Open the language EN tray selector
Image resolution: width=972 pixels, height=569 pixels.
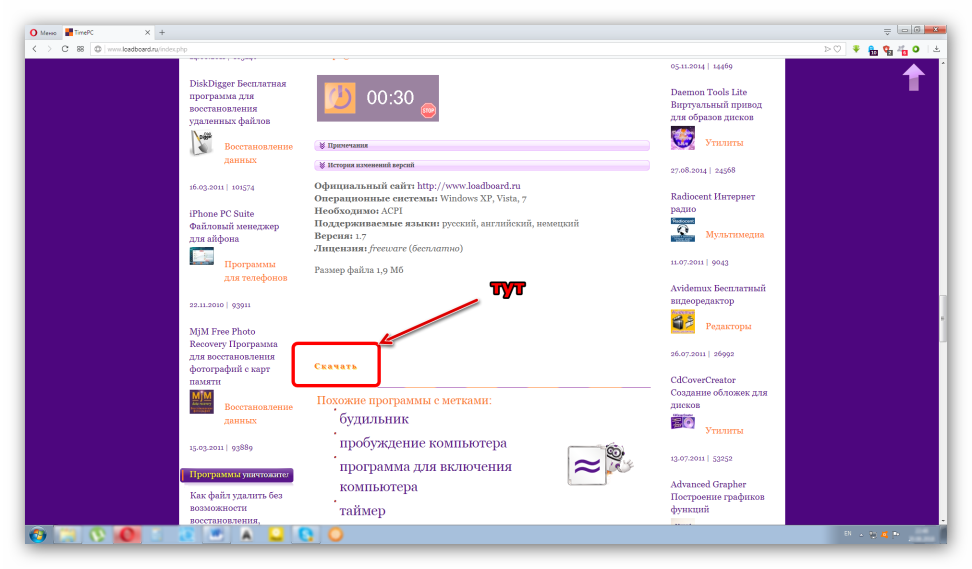coord(847,534)
